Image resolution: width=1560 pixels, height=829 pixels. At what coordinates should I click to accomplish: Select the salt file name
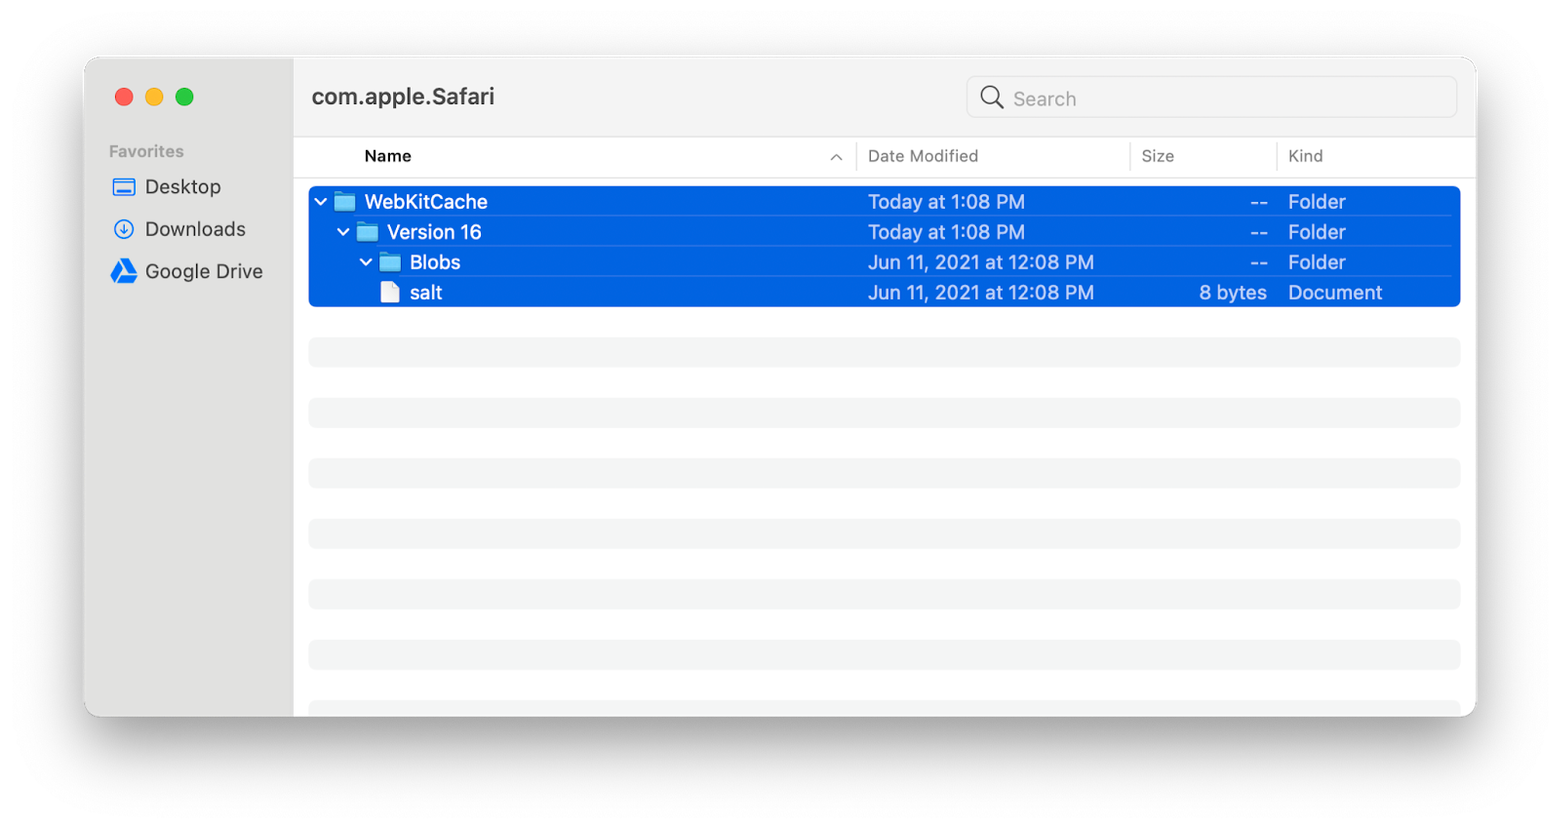click(426, 292)
